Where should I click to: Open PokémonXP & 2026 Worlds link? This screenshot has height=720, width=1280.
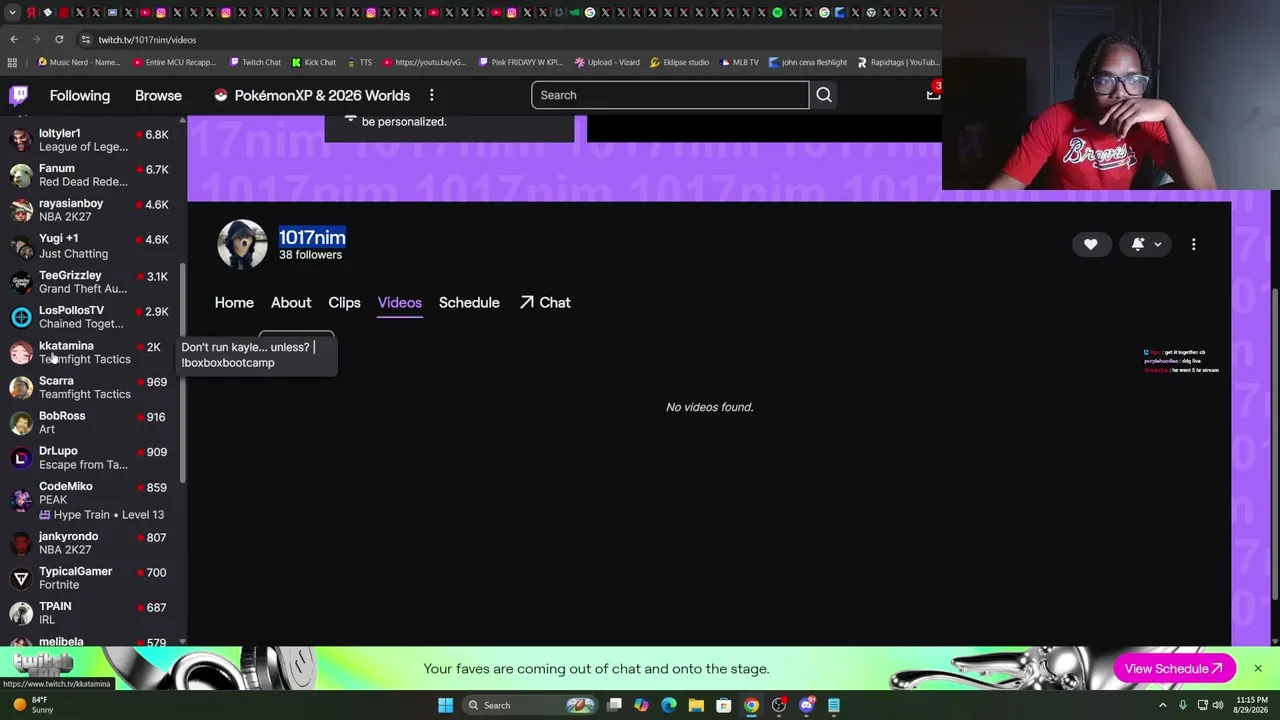tap(312, 95)
